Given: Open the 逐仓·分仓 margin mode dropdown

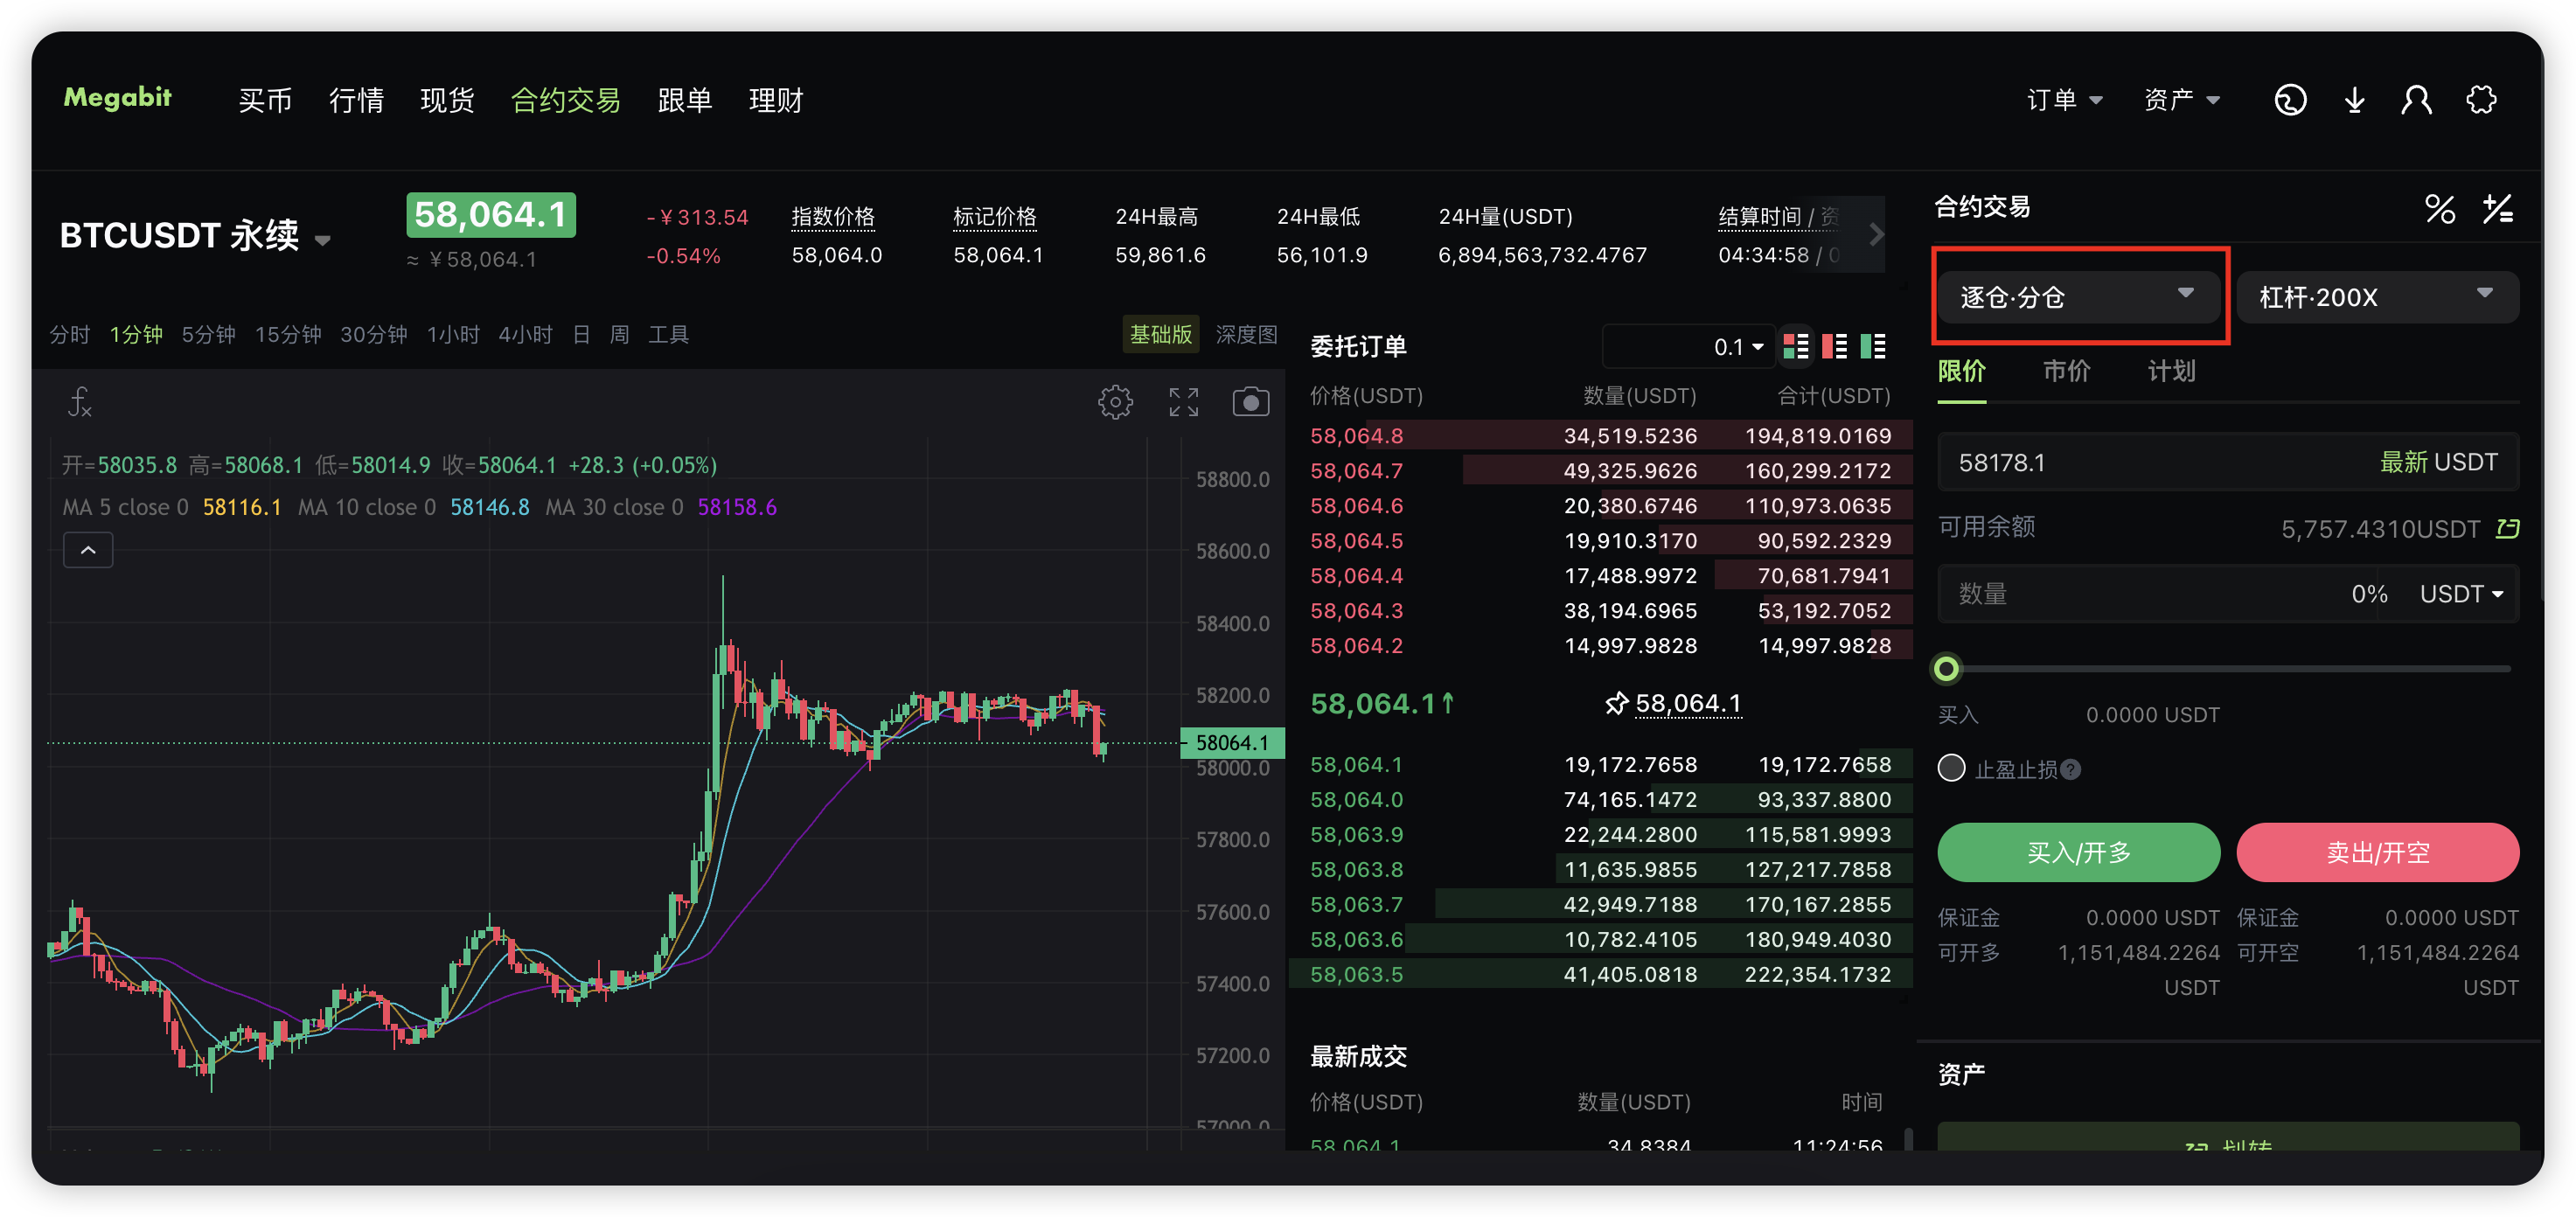Looking at the screenshot, I should tap(2078, 296).
